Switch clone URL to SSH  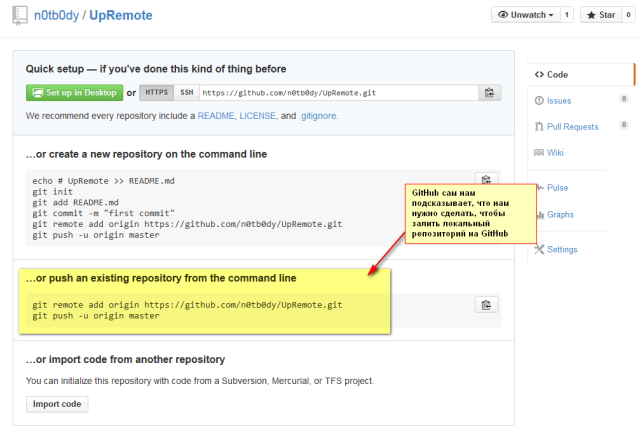[187, 93]
